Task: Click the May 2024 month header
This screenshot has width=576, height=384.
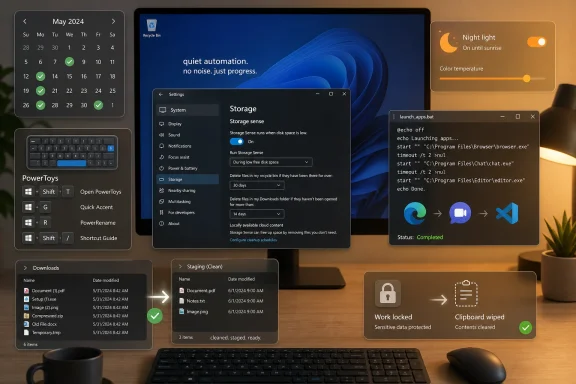Action: tap(68, 22)
